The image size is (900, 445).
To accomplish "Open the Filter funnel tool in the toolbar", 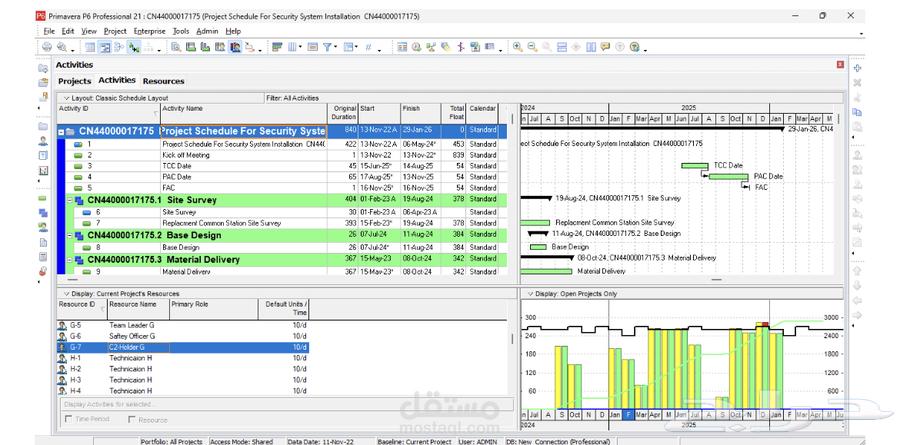I will coord(329,47).
